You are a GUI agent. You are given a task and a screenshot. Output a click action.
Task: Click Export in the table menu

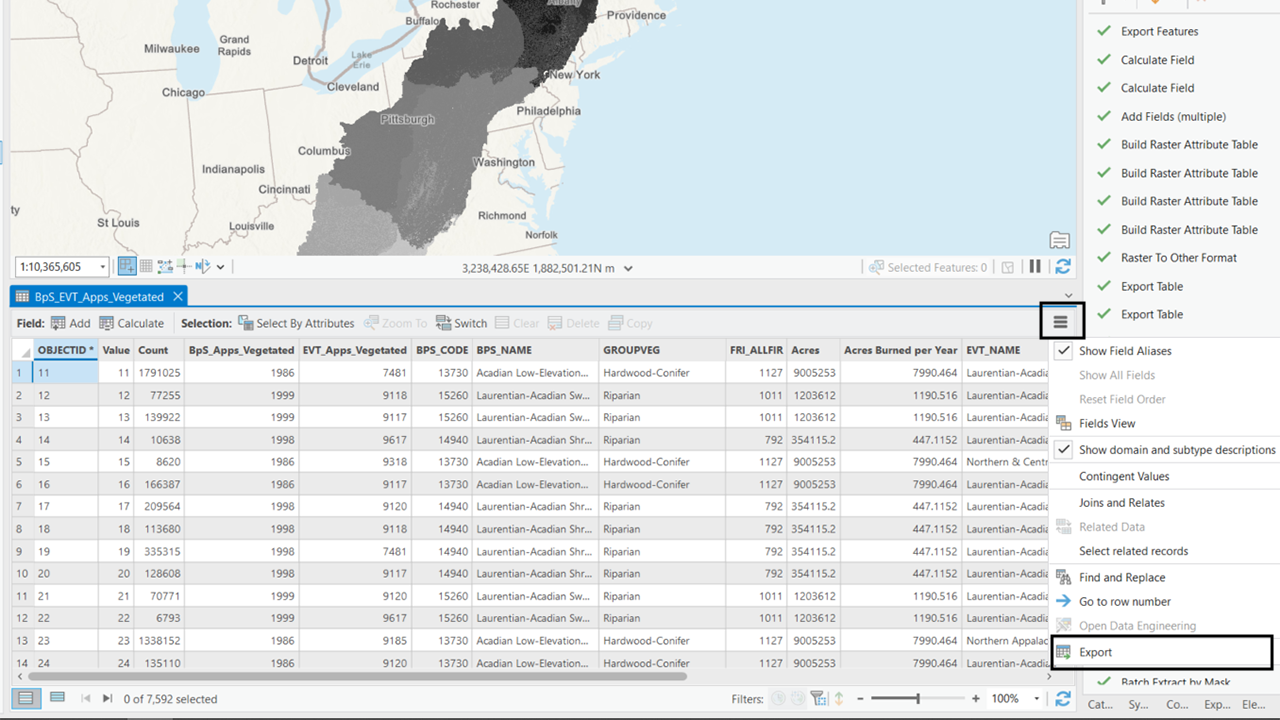point(1096,652)
